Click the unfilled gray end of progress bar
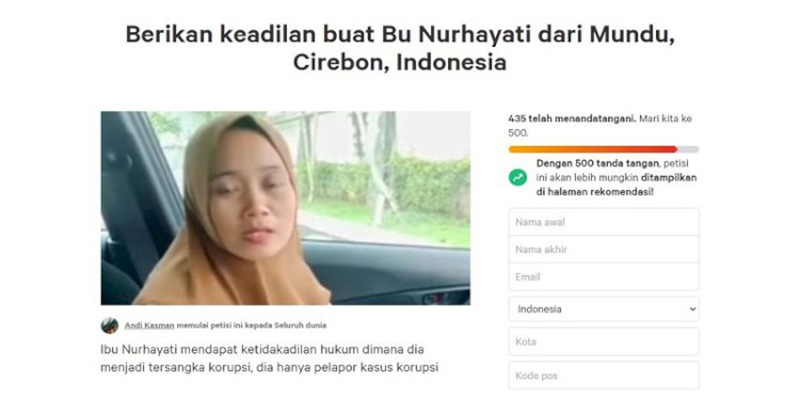 click(x=688, y=149)
